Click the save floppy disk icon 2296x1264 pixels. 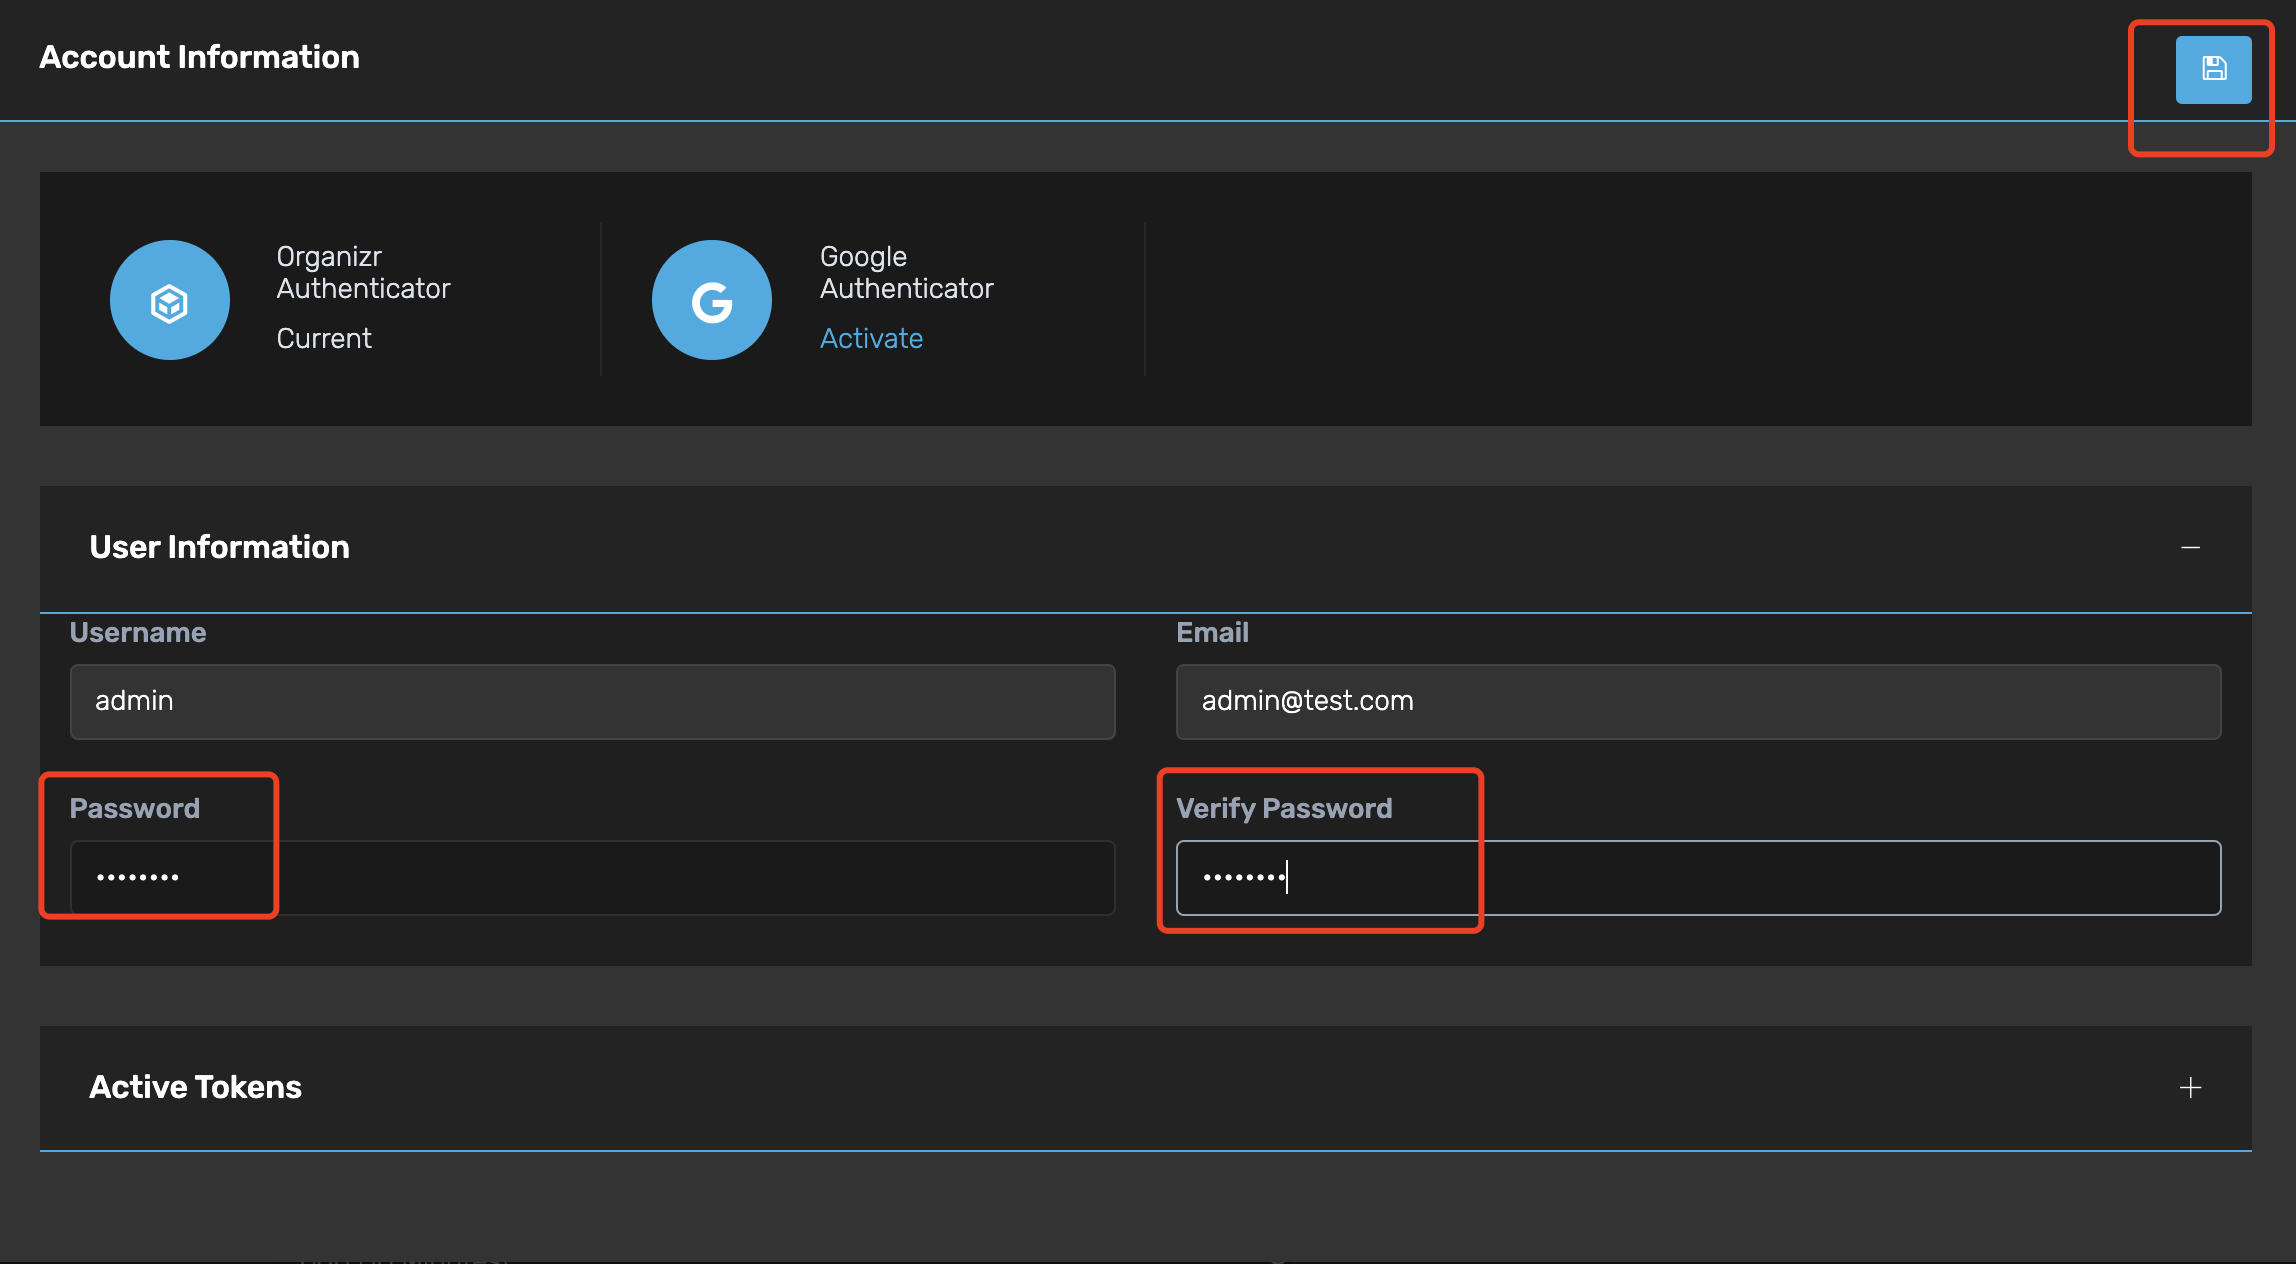click(x=2213, y=69)
